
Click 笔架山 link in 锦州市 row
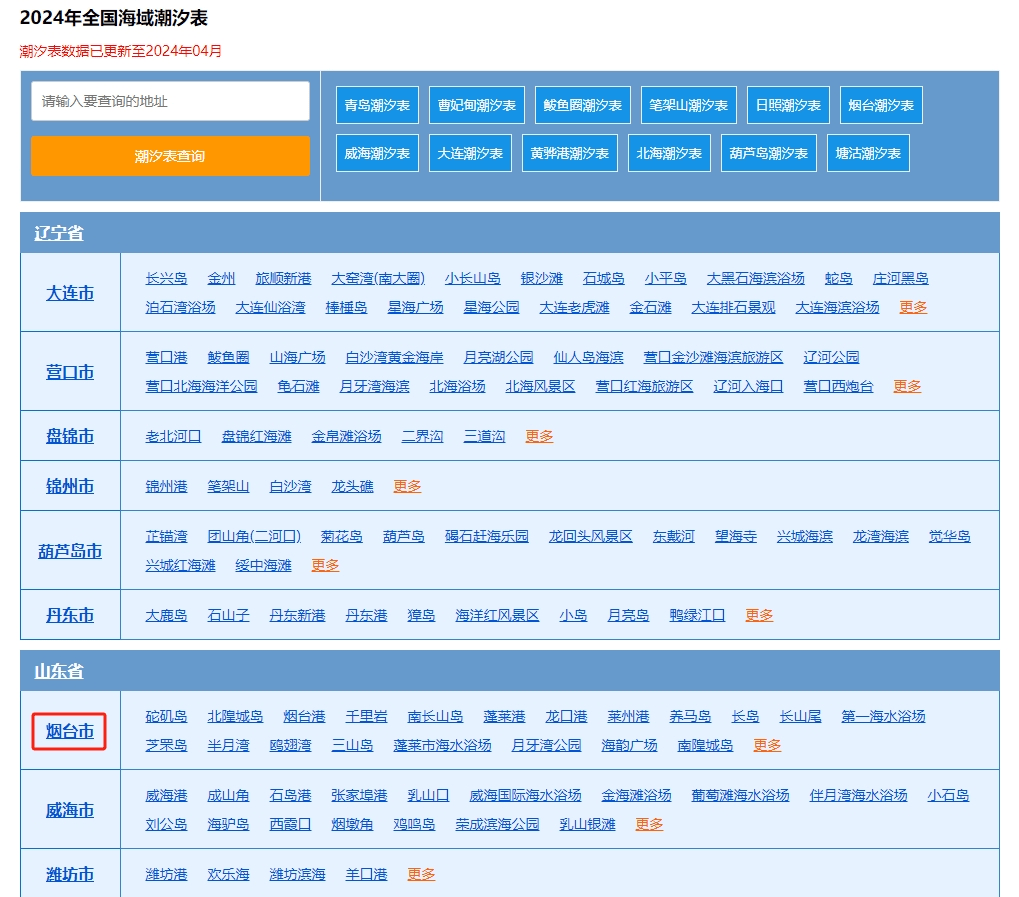point(228,486)
